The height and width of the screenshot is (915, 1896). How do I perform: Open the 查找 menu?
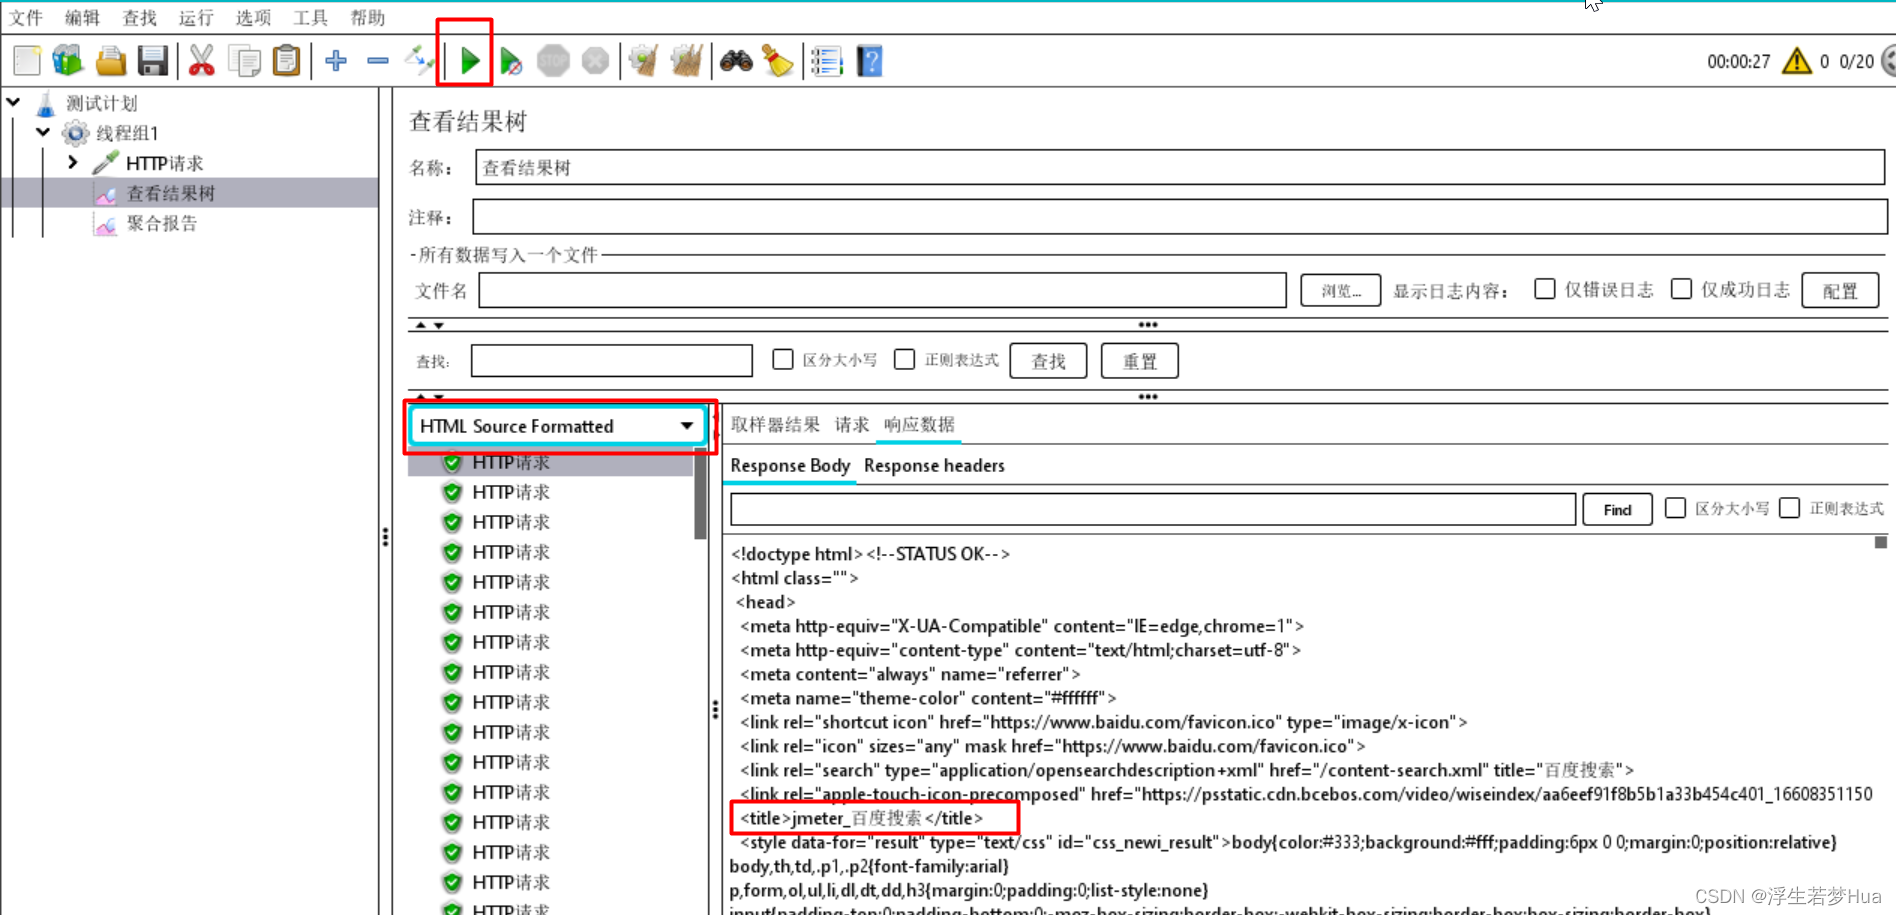[x=139, y=17]
